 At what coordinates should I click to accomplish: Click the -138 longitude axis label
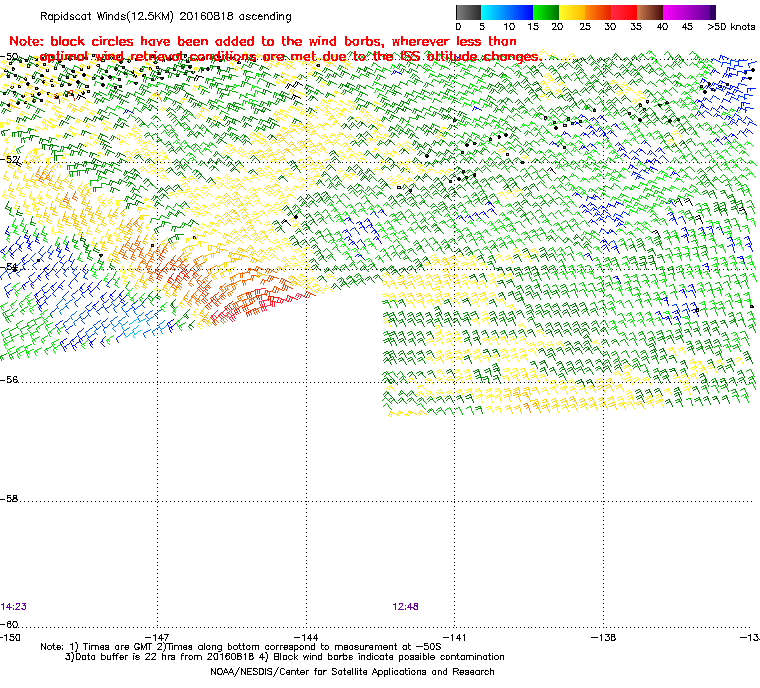(603, 637)
